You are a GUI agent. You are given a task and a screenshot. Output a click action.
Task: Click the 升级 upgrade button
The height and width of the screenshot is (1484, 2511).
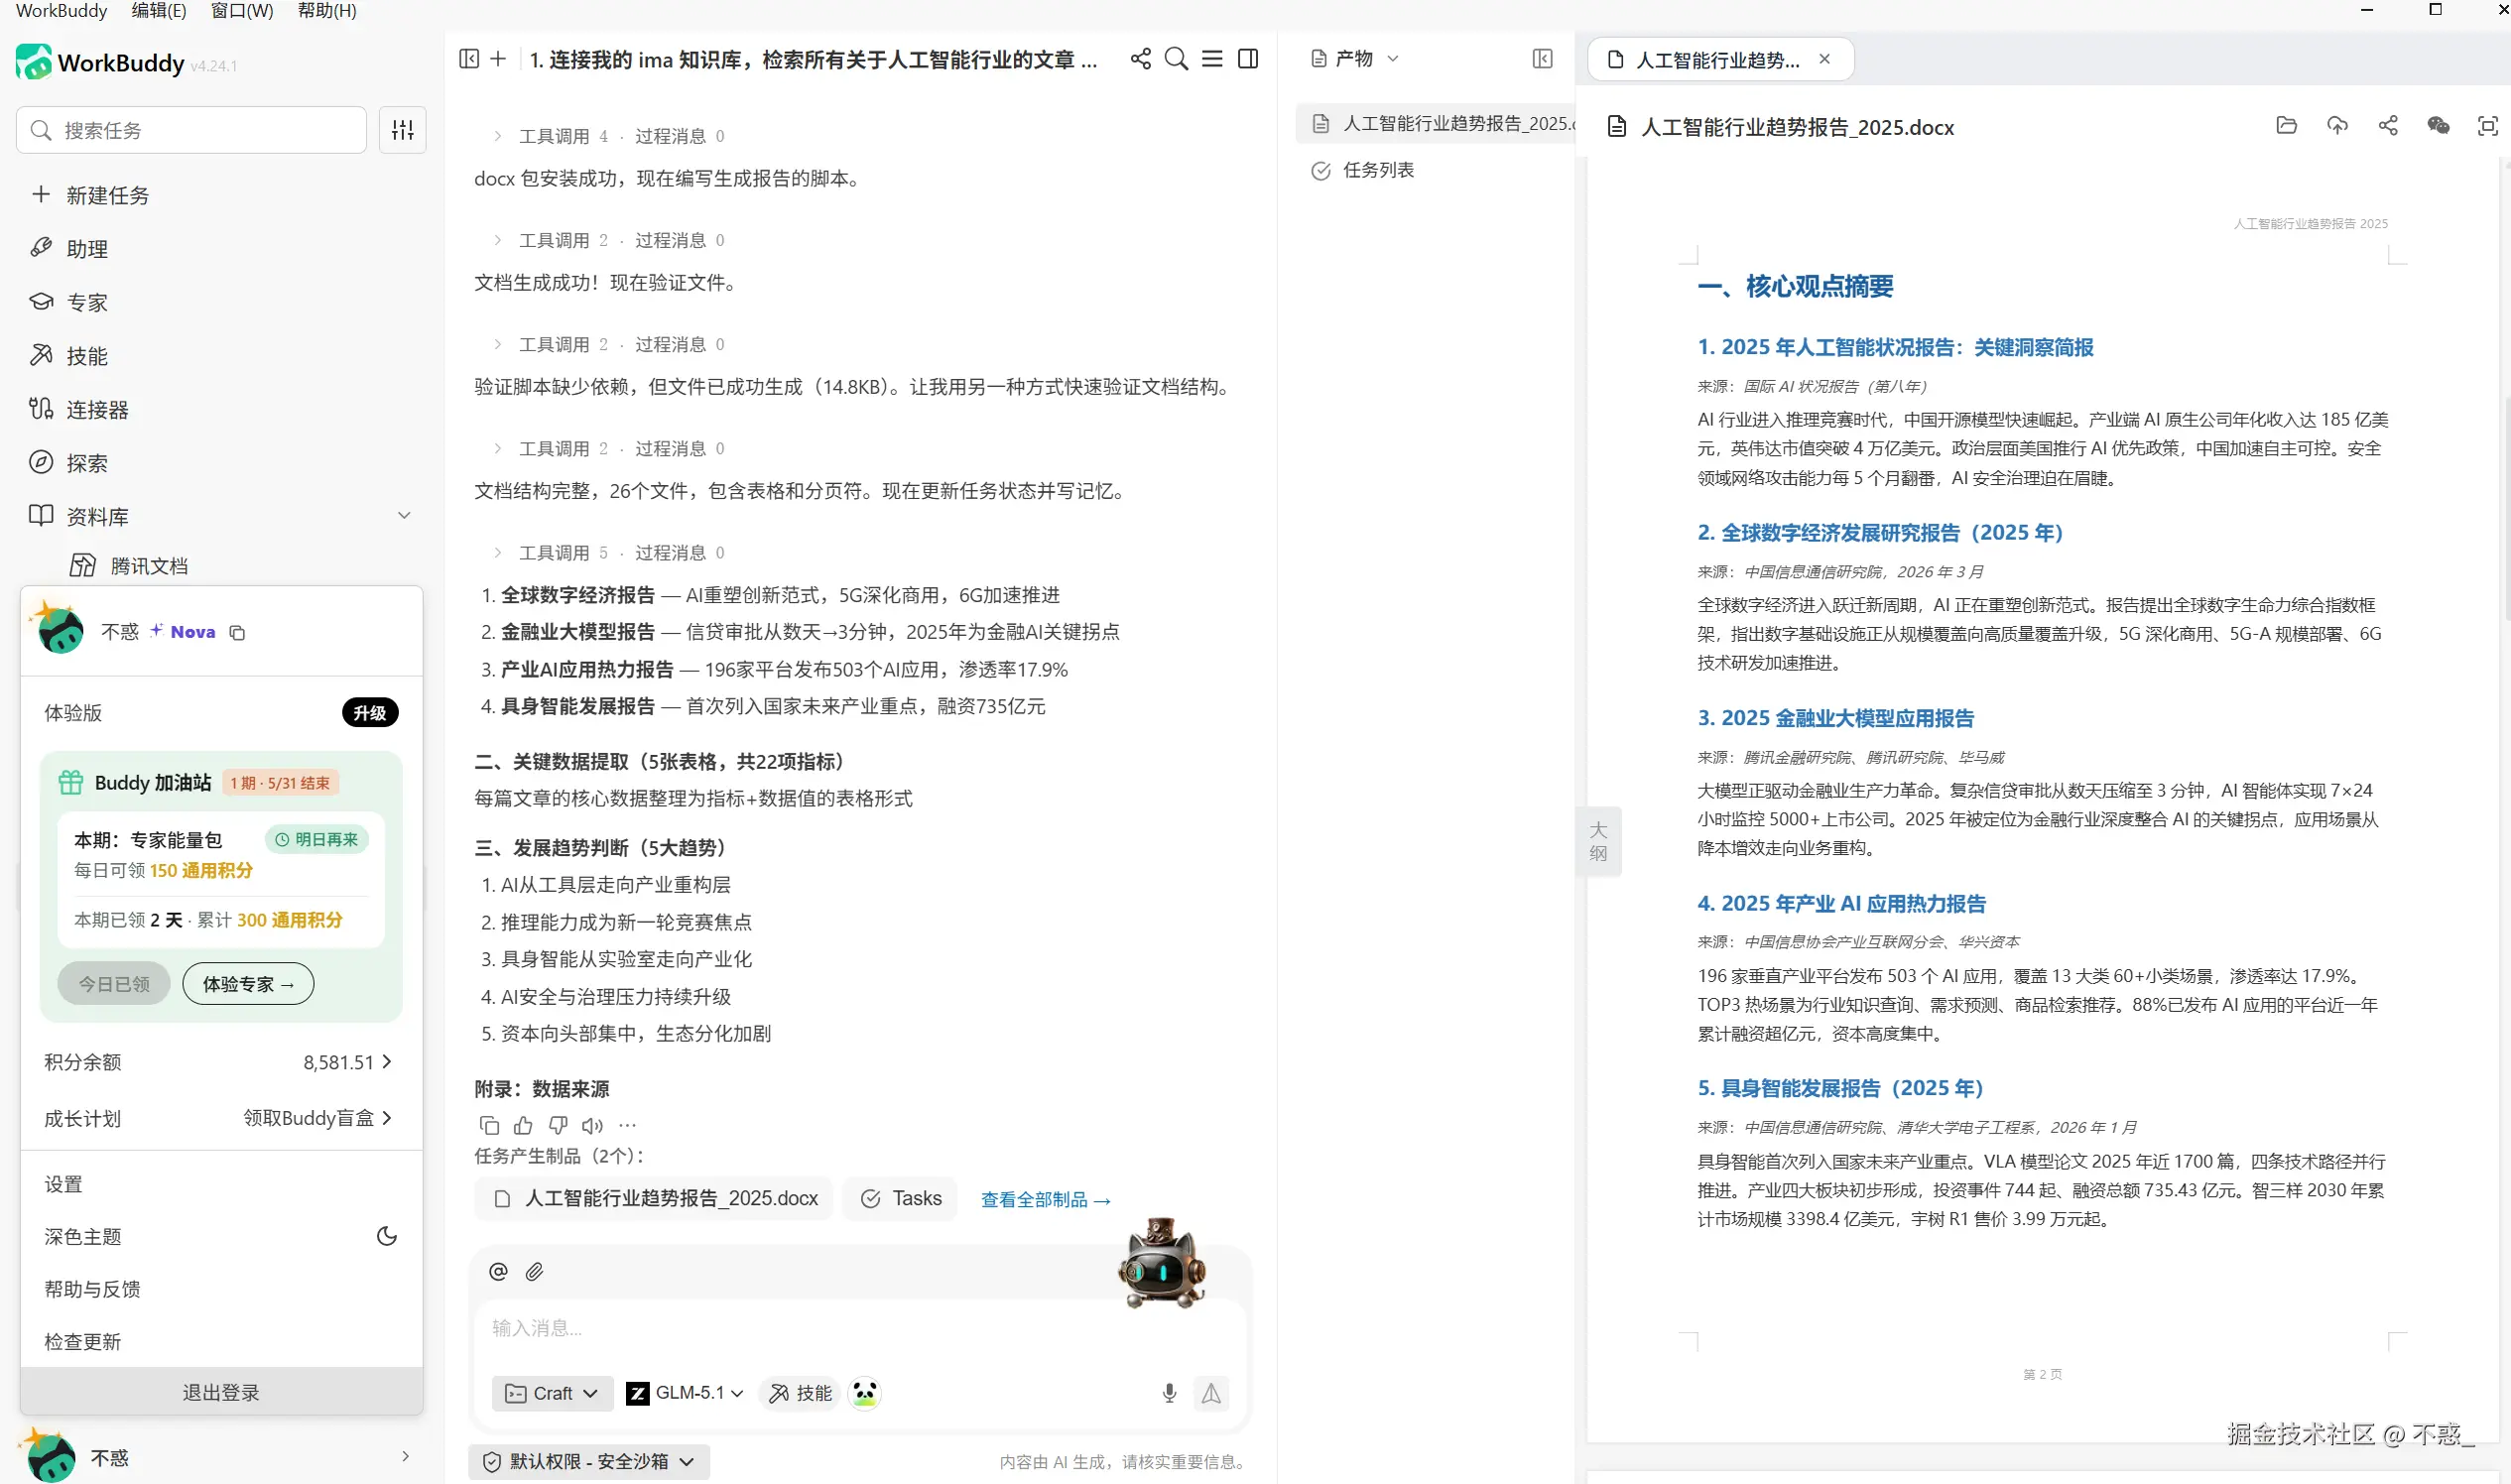click(370, 713)
